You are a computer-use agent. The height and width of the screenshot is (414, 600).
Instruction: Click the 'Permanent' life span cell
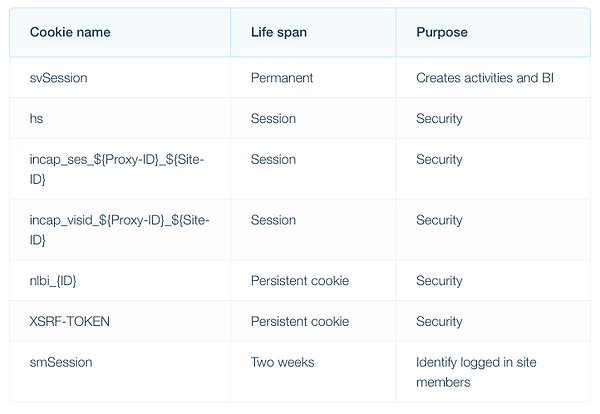[x=282, y=78]
